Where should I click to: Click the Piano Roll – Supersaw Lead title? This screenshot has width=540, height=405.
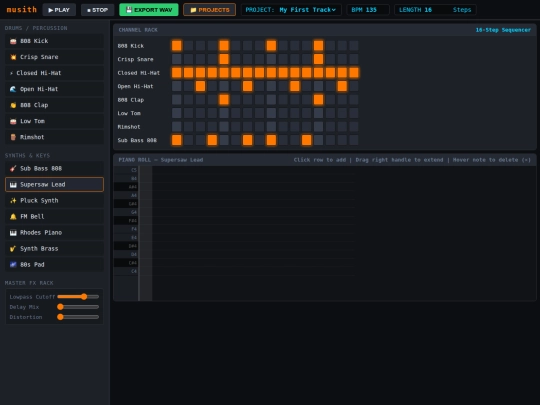point(161,160)
